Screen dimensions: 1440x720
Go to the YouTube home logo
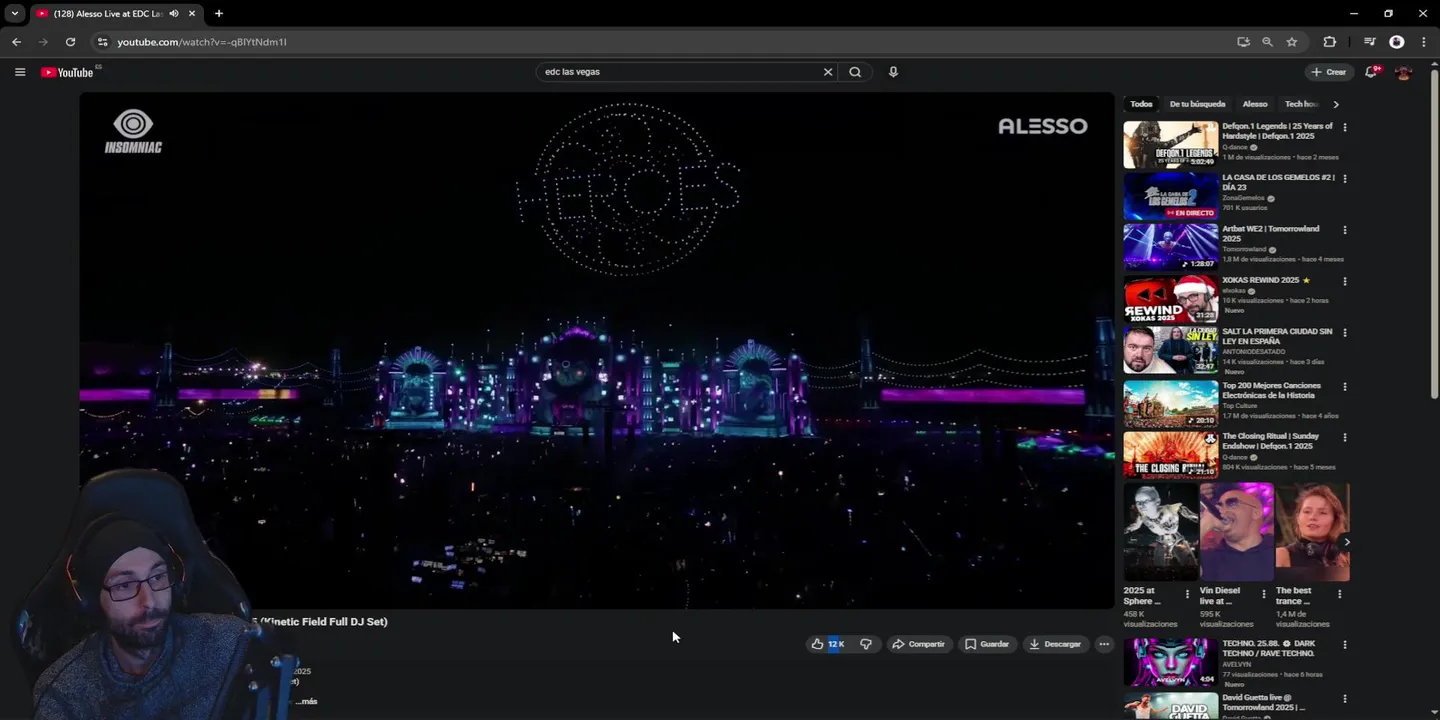[67, 72]
